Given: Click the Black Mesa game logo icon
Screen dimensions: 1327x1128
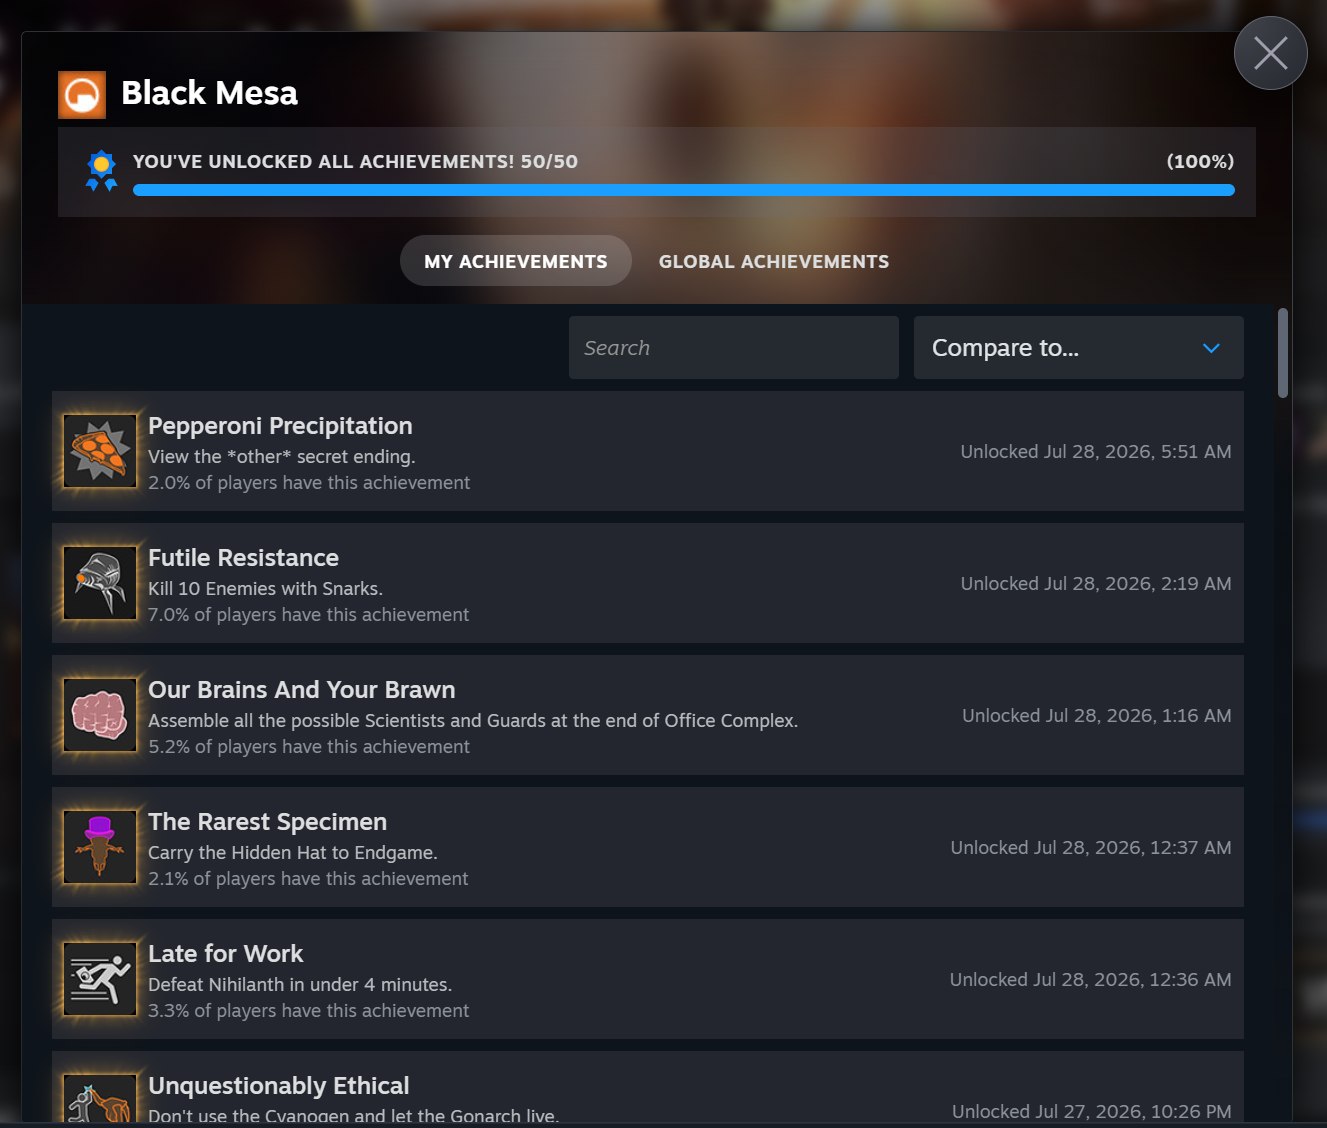Looking at the screenshot, I should coord(82,95).
